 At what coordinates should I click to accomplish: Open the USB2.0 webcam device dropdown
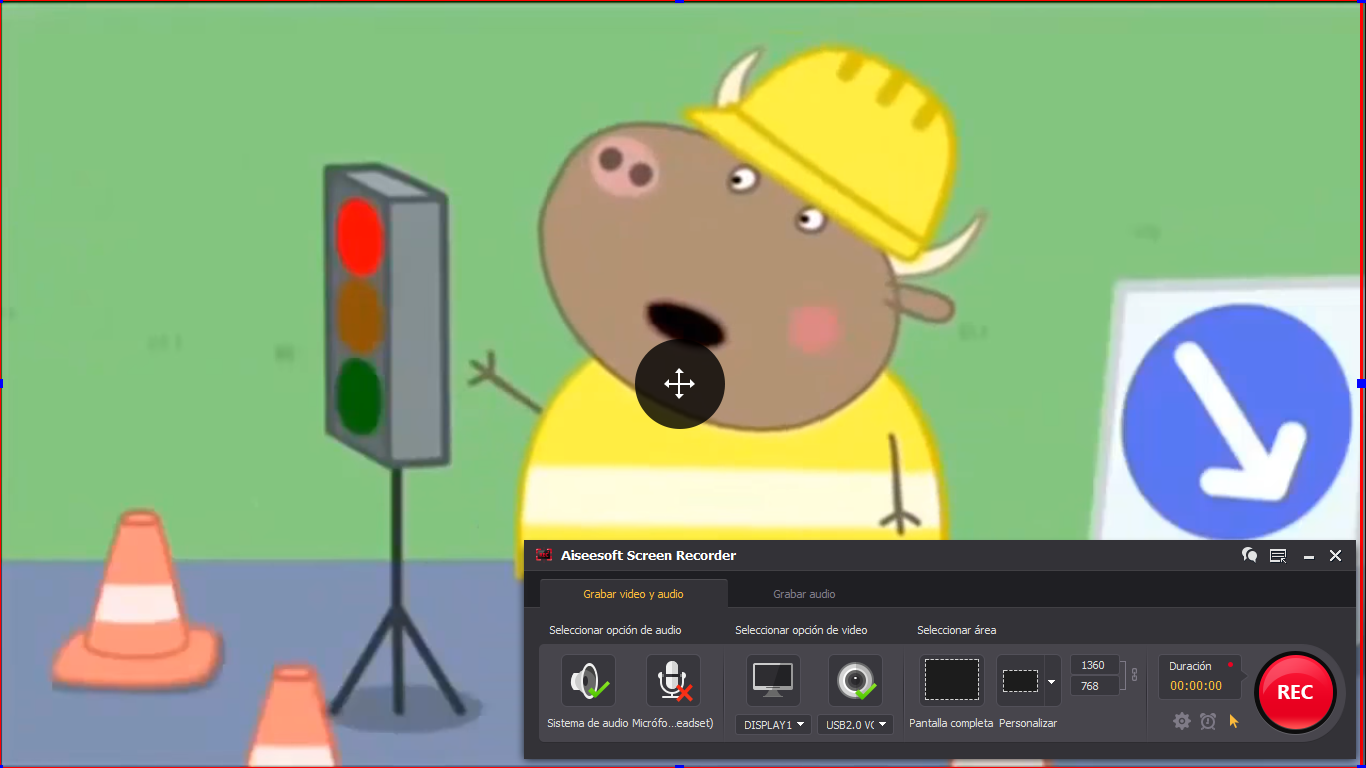coord(855,725)
